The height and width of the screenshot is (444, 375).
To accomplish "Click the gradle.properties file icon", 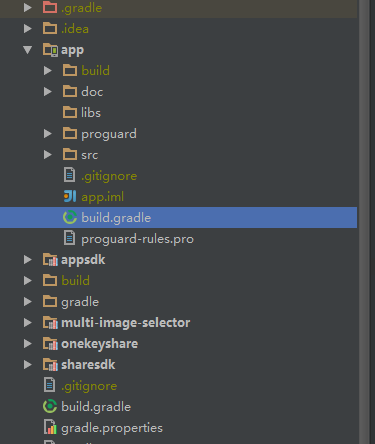I will (50, 427).
